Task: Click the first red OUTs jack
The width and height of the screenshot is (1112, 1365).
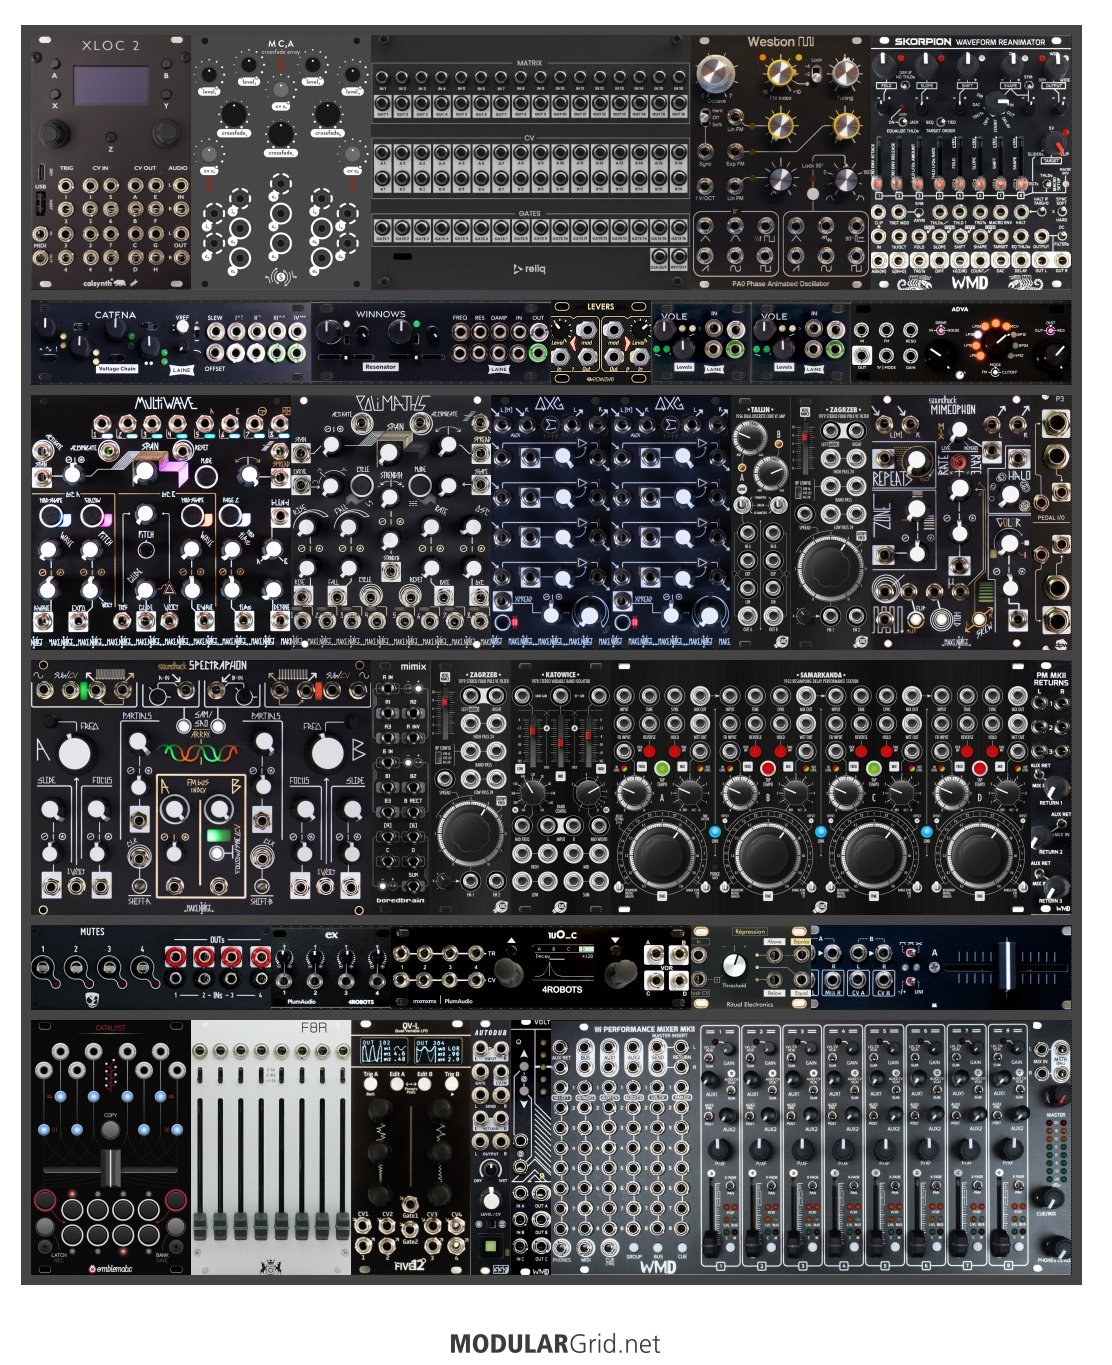Action: (178, 957)
